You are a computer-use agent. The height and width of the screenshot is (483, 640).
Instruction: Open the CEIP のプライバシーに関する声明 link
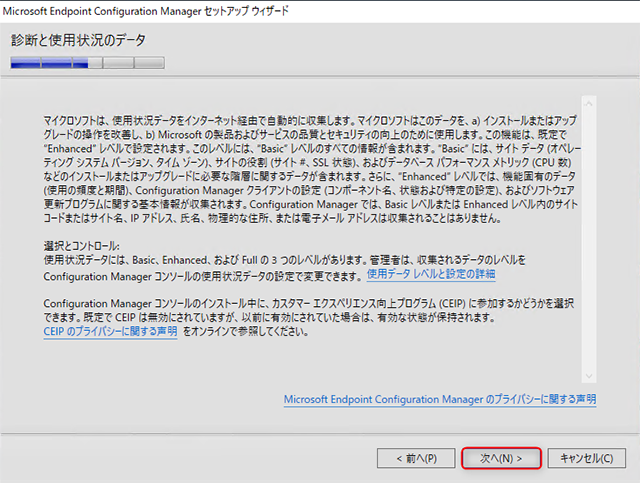coord(110,330)
